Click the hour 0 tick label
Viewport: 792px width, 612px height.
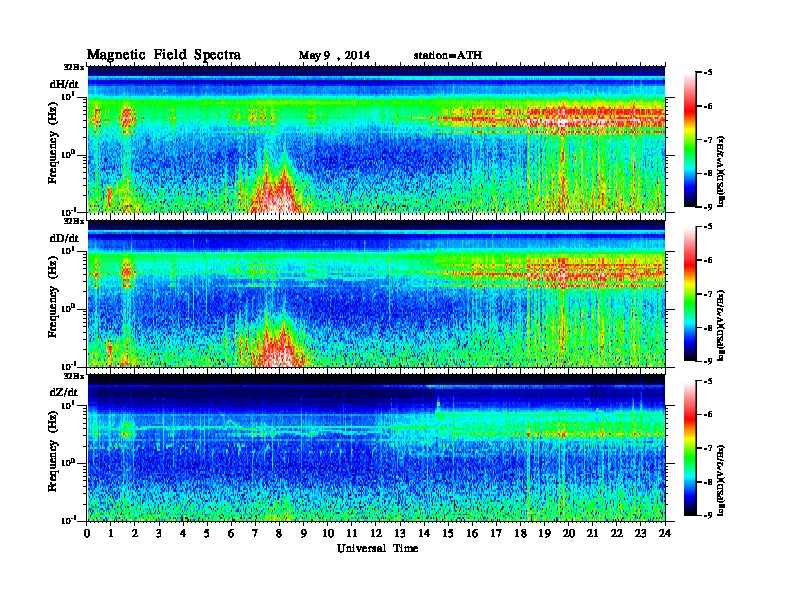(x=87, y=533)
